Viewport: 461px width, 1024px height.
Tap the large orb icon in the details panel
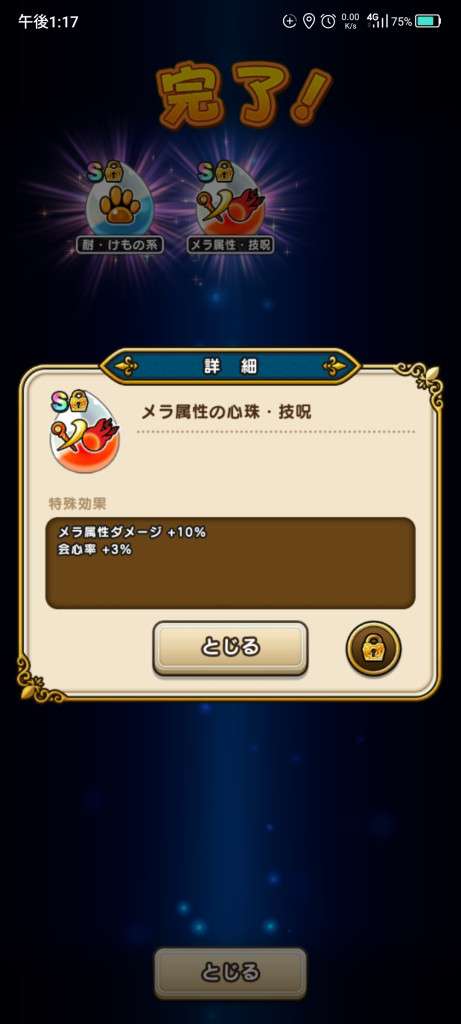(84, 434)
